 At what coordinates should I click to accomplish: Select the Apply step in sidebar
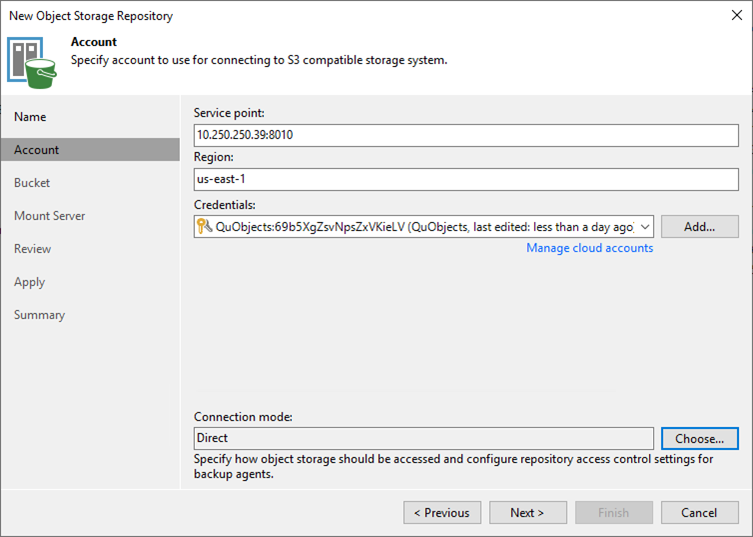pyautogui.click(x=29, y=282)
